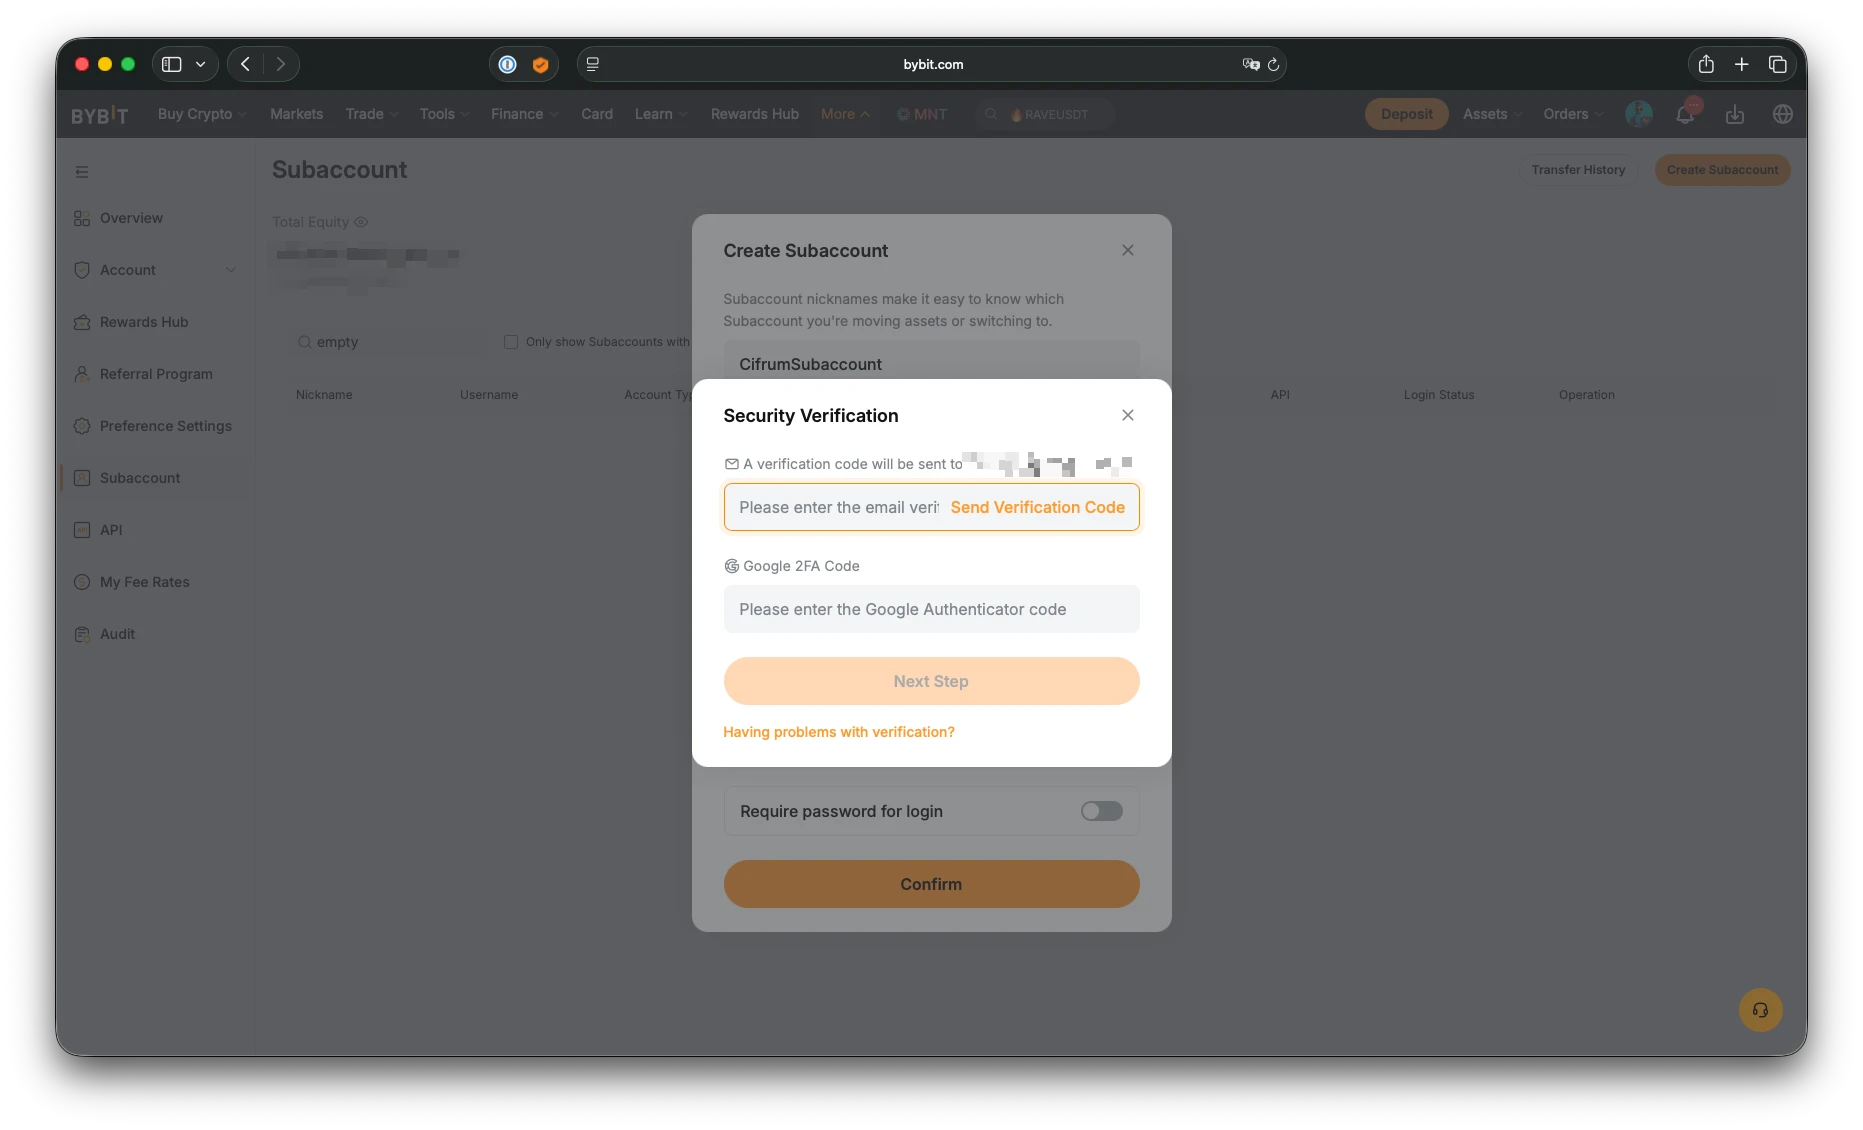Viewport: 1863px width, 1130px height.
Task: Click the orange shield extension icon
Action: click(540, 64)
